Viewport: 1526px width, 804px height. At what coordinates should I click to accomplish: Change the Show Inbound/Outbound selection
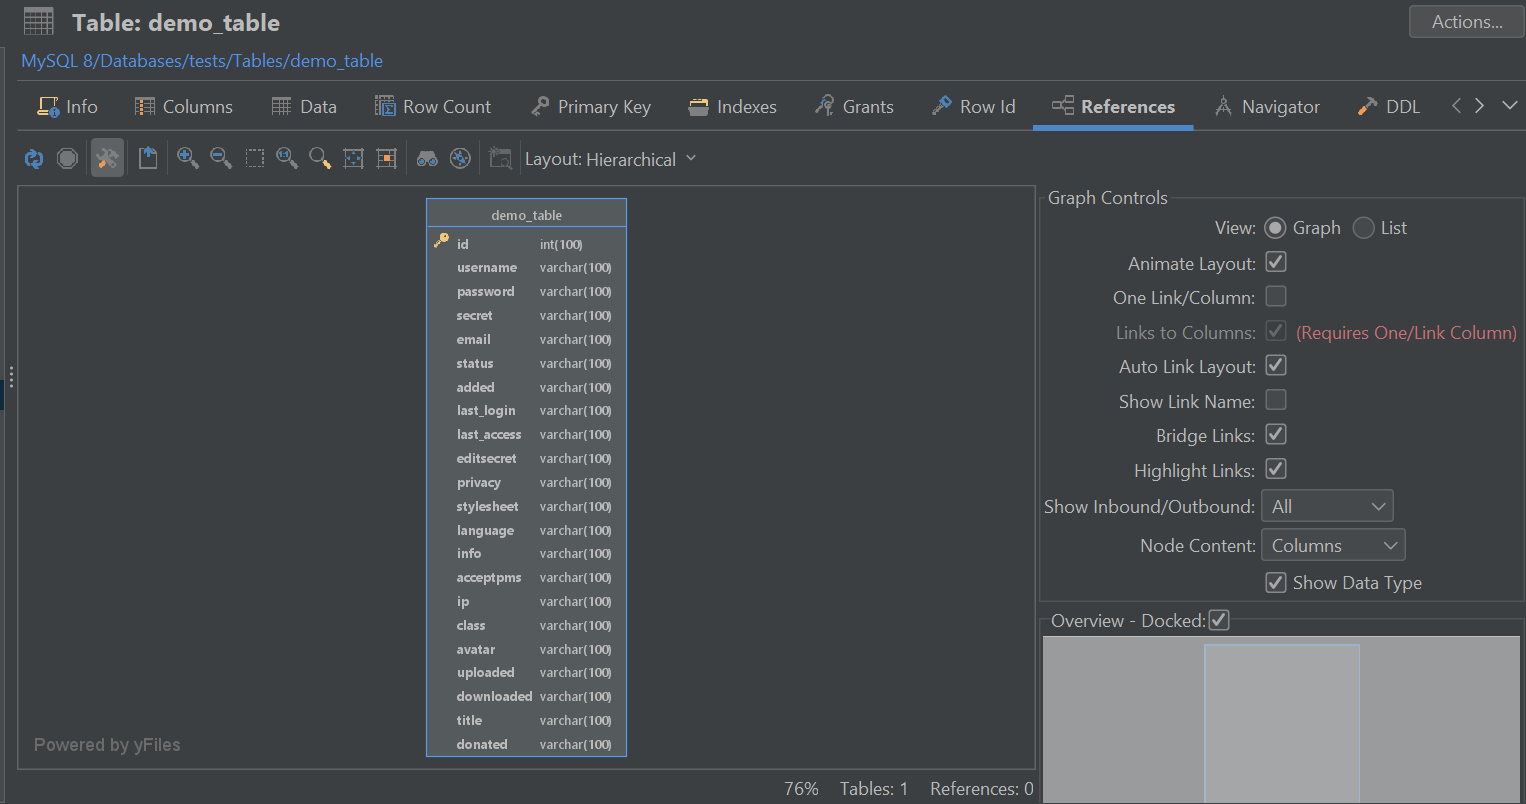[x=1327, y=505]
